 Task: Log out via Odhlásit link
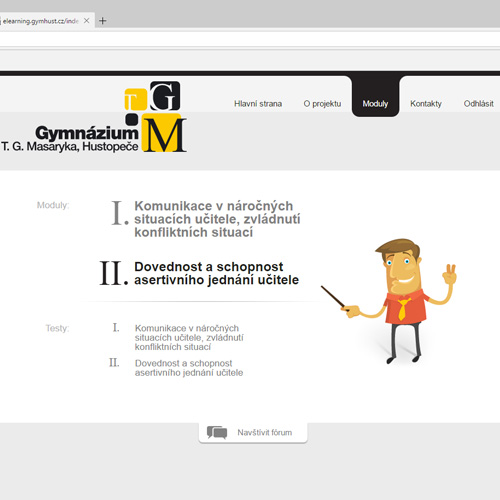[x=478, y=104]
